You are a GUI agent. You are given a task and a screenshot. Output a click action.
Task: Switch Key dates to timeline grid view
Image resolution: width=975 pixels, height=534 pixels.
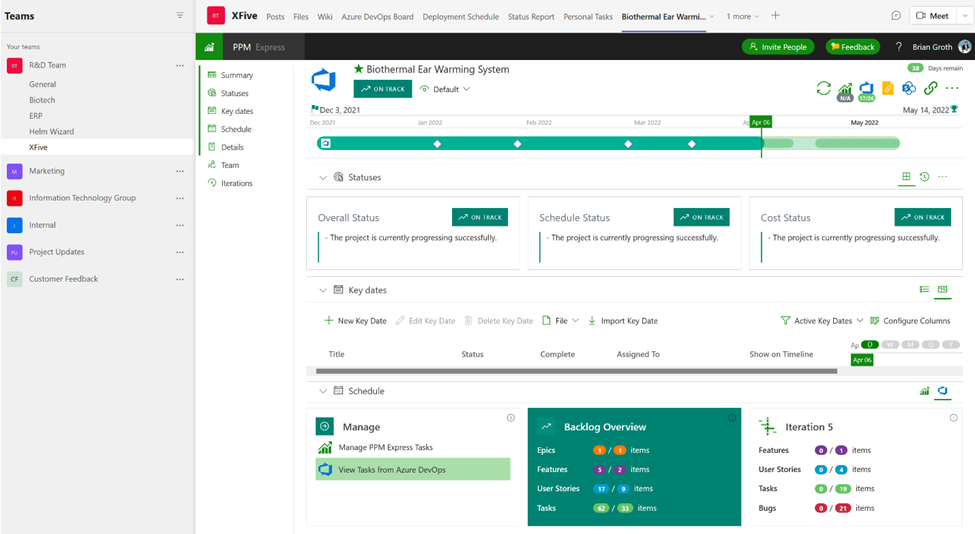tap(943, 289)
